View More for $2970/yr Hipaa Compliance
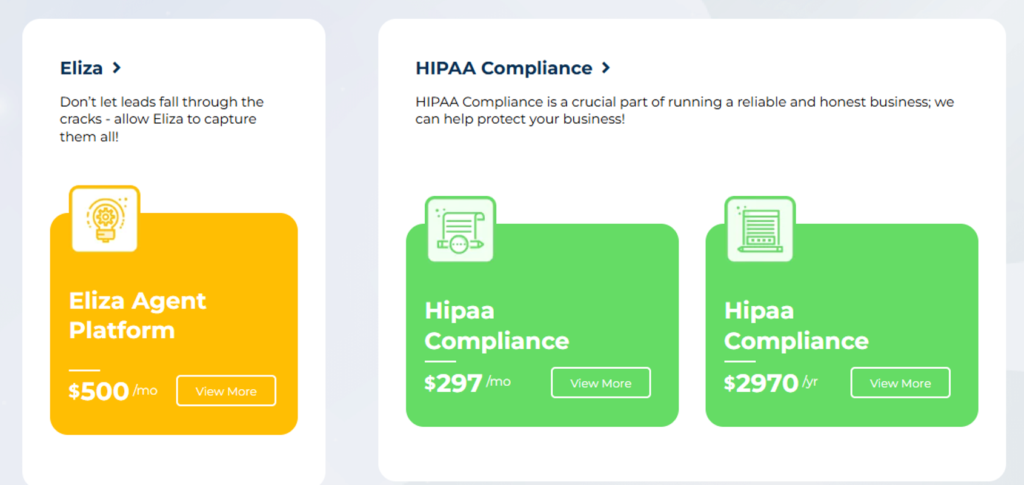This screenshot has height=485, width=1024. click(901, 383)
